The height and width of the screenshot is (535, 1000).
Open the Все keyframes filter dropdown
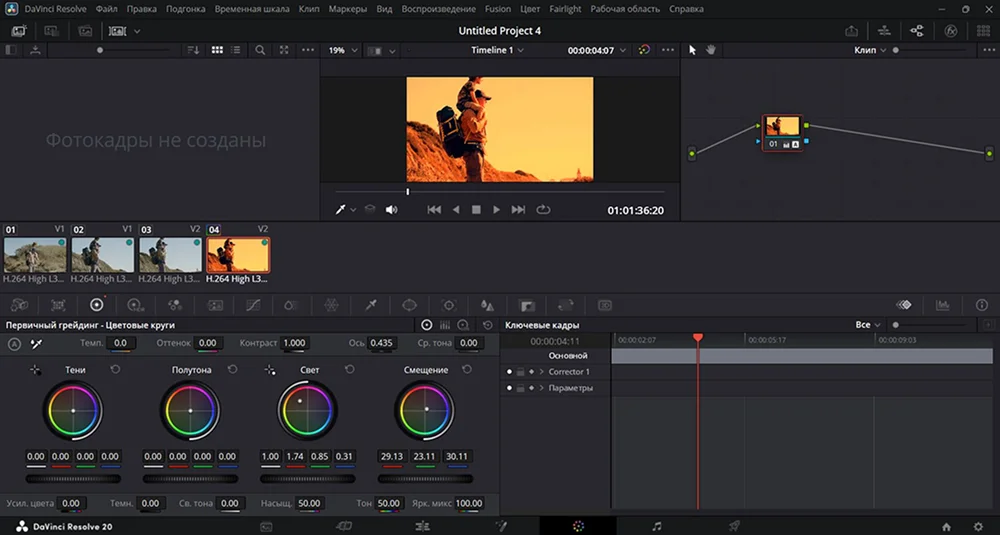[x=868, y=325]
